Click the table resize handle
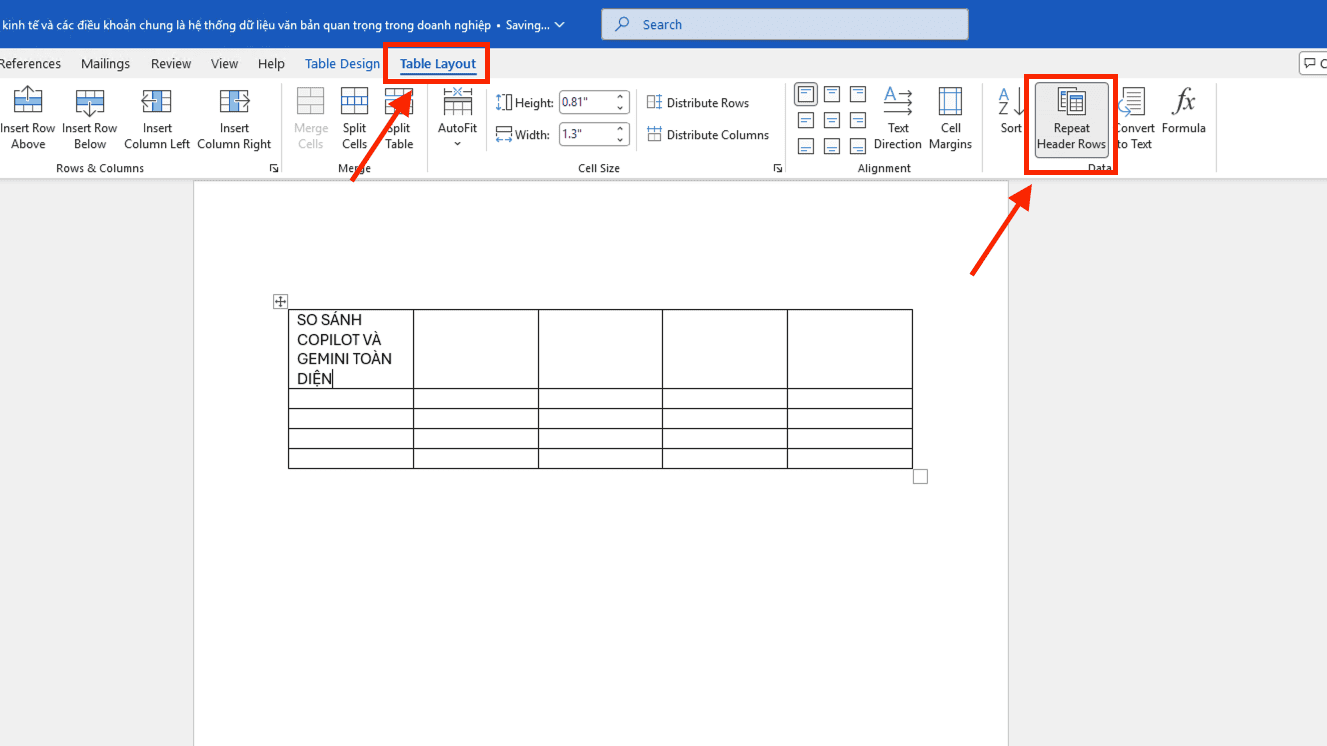The height and width of the screenshot is (746, 1327). [x=920, y=477]
